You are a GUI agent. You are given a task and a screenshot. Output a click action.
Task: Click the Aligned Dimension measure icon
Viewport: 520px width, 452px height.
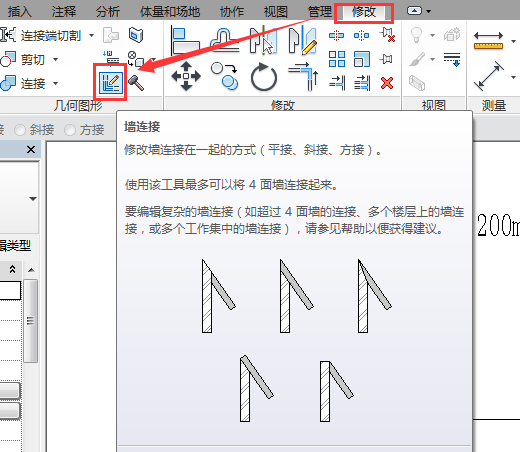click(488, 76)
